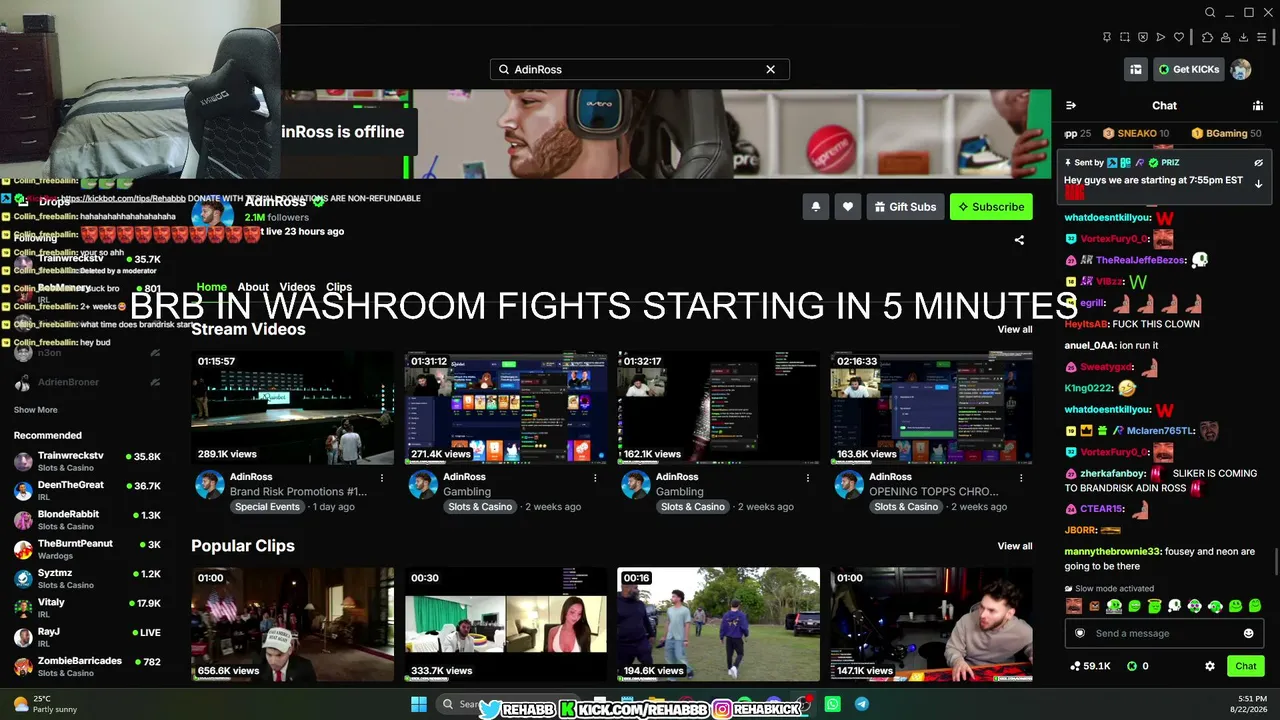The height and width of the screenshot is (720, 1280).
Task: Open the gift box icon beside Get KICKs
Action: point(1135,69)
